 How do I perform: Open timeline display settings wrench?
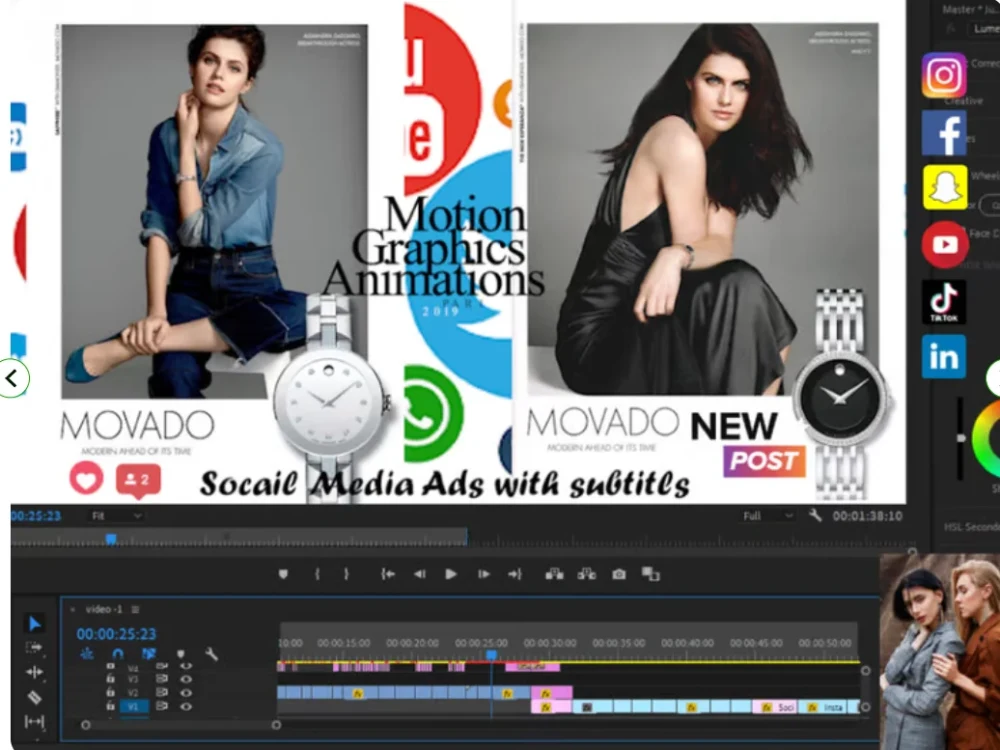tap(212, 654)
